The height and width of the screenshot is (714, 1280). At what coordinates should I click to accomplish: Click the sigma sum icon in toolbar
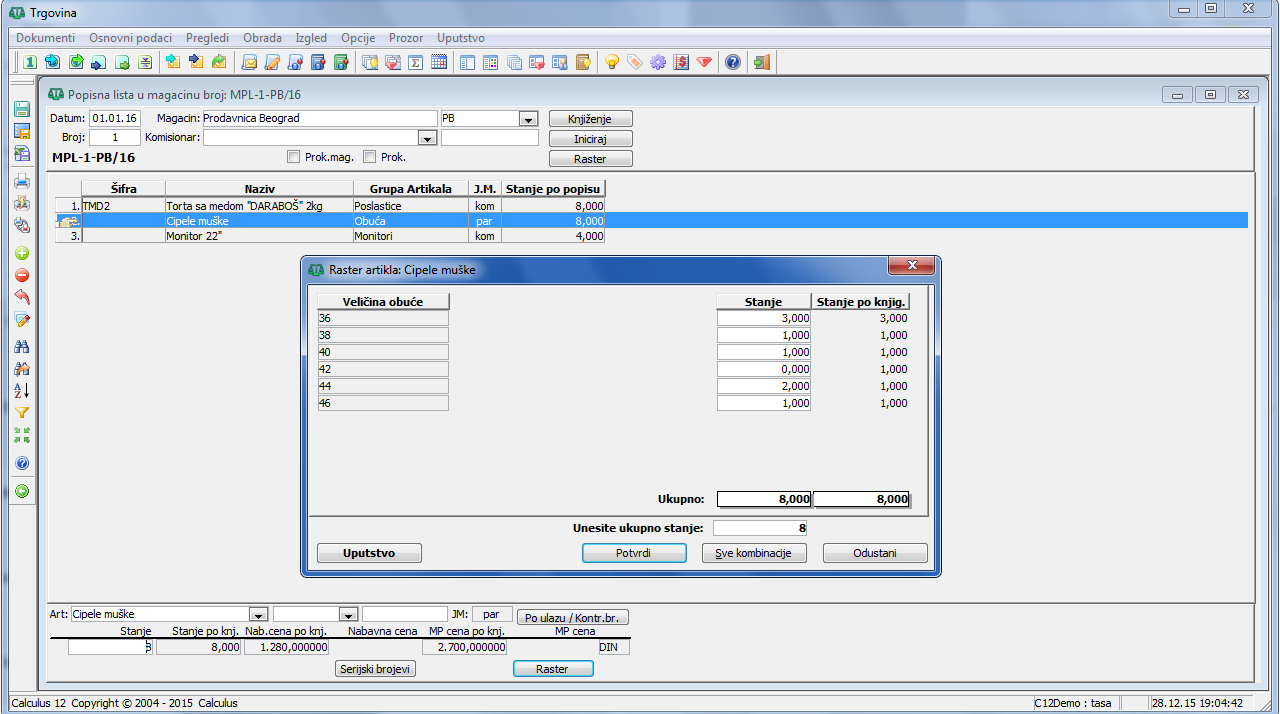pyautogui.click(x=416, y=62)
